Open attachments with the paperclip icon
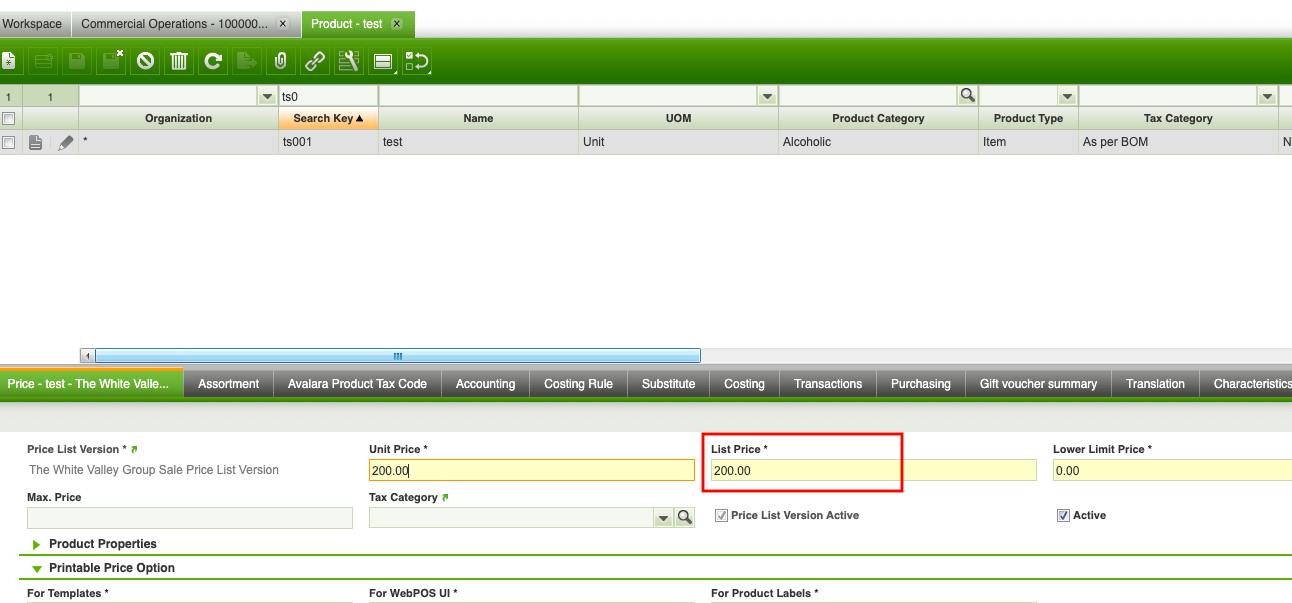 [281, 61]
